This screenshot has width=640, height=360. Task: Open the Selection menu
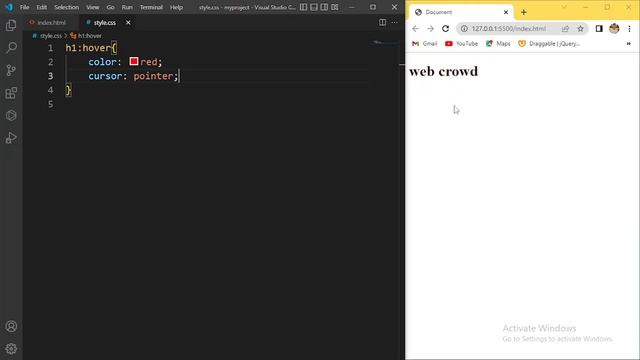point(67,7)
